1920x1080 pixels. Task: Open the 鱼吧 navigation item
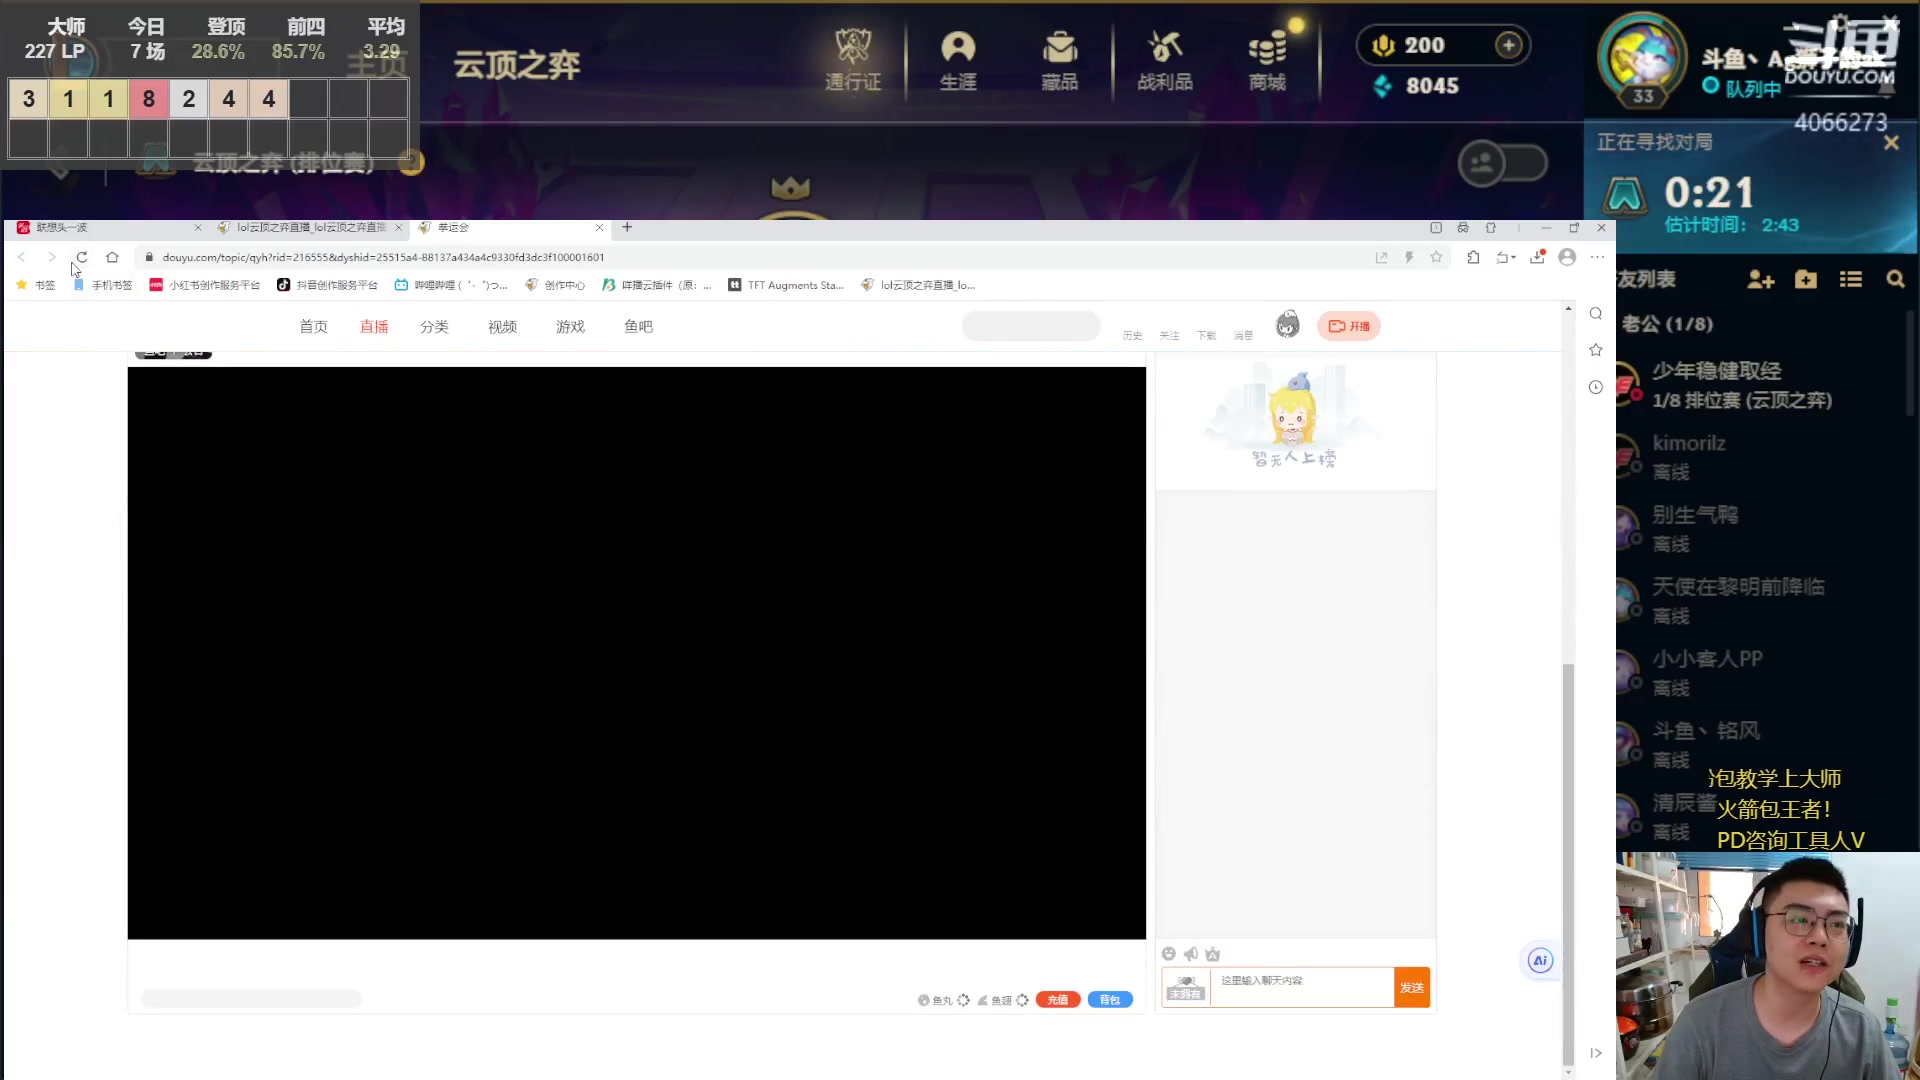coord(638,327)
